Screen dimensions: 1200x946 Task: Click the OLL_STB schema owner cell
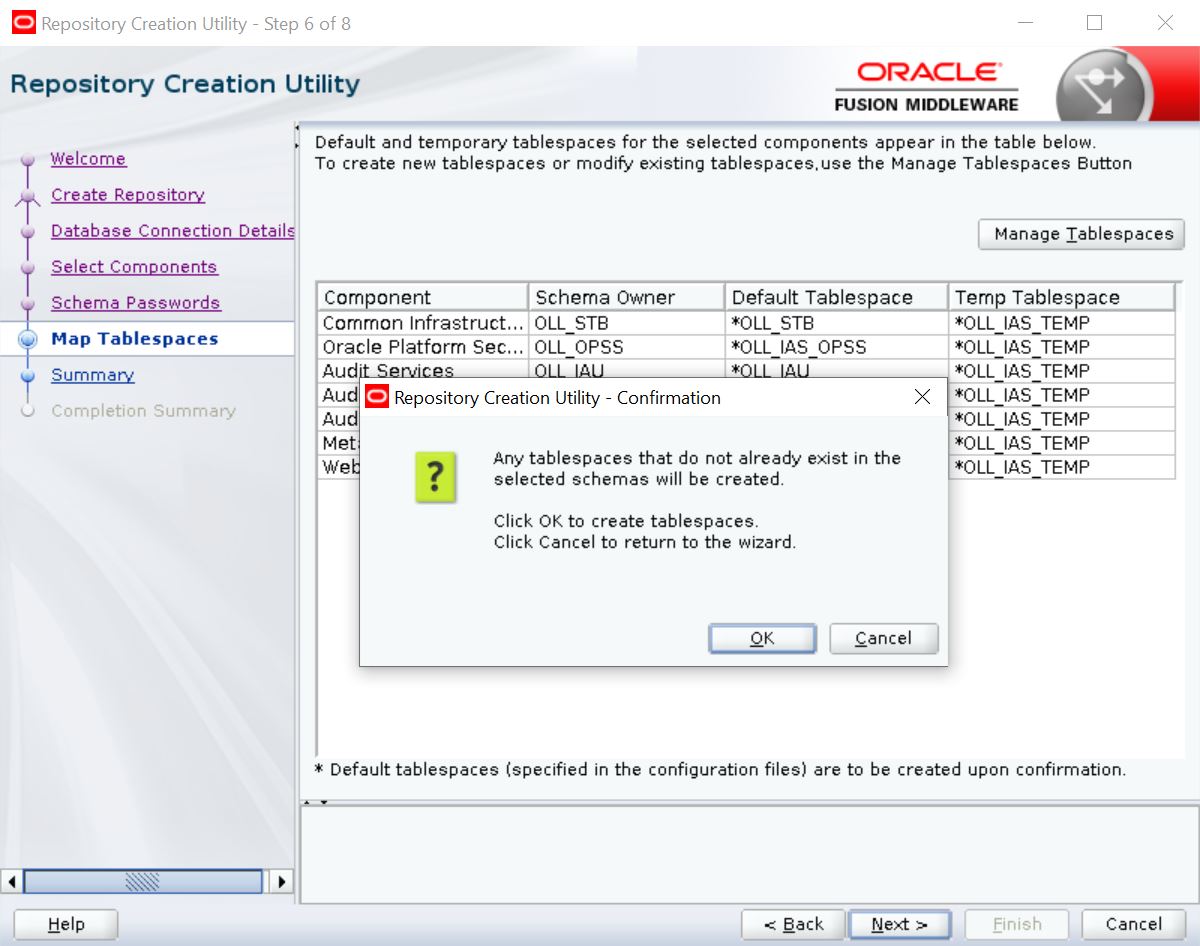pyautogui.click(x=626, y=323)
